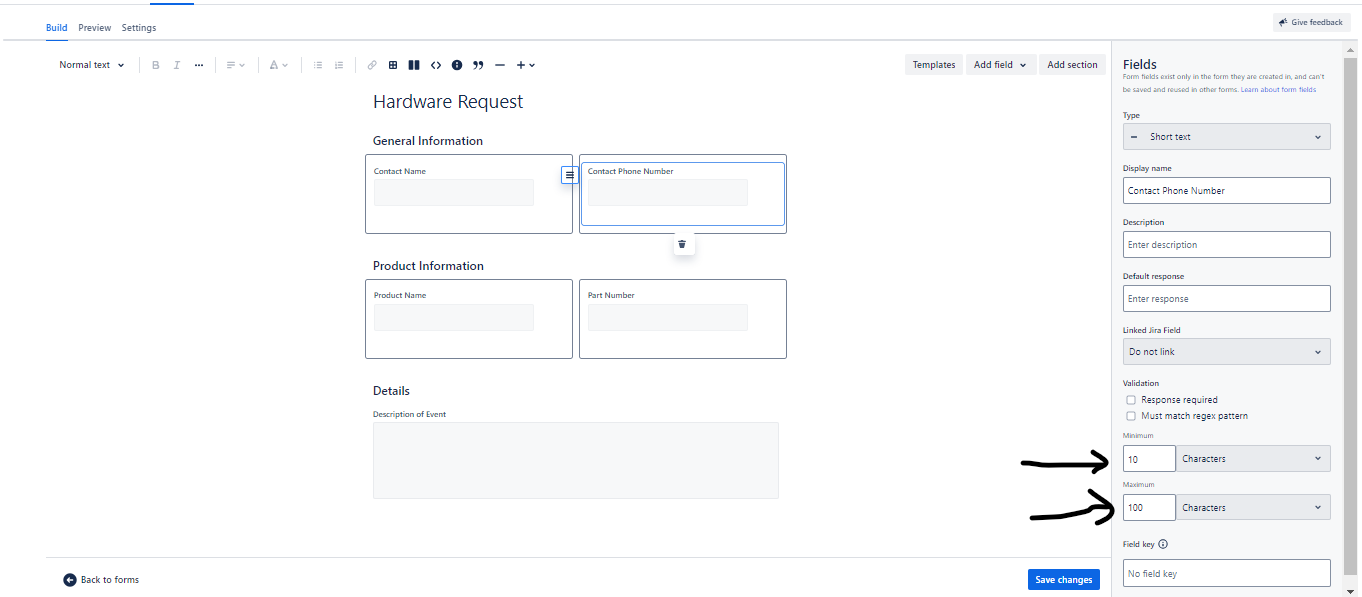The image size is (1362, 597).
Task: Switch to the Settings tab
Action: [139, 27]
